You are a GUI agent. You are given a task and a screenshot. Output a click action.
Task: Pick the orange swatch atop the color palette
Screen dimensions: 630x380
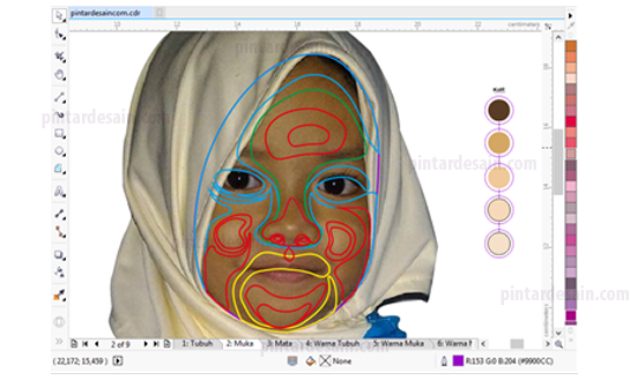[571, 46]
